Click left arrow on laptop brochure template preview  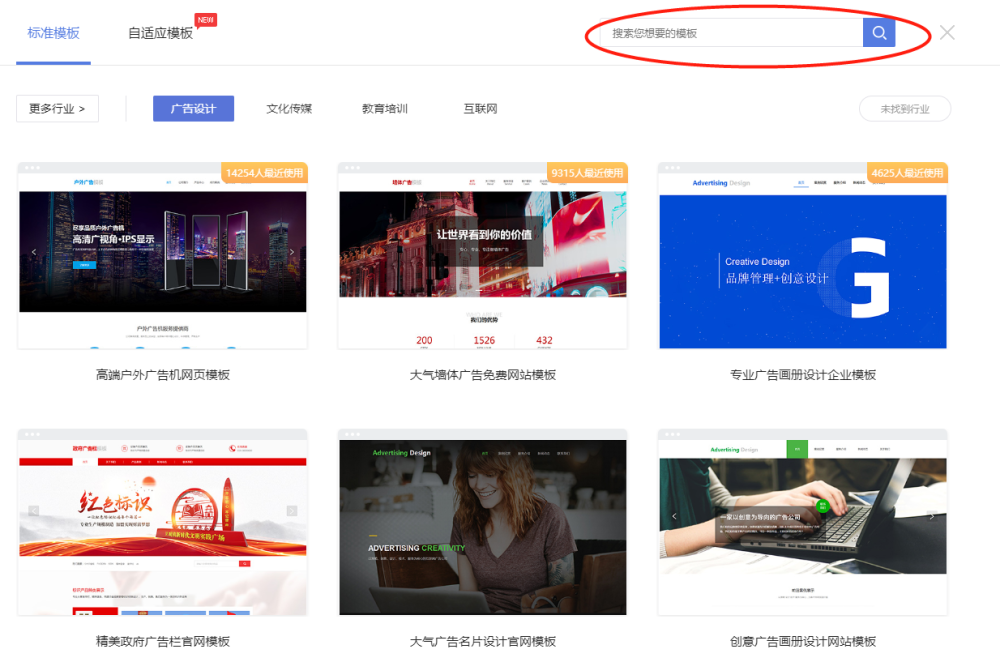(674, 516)
